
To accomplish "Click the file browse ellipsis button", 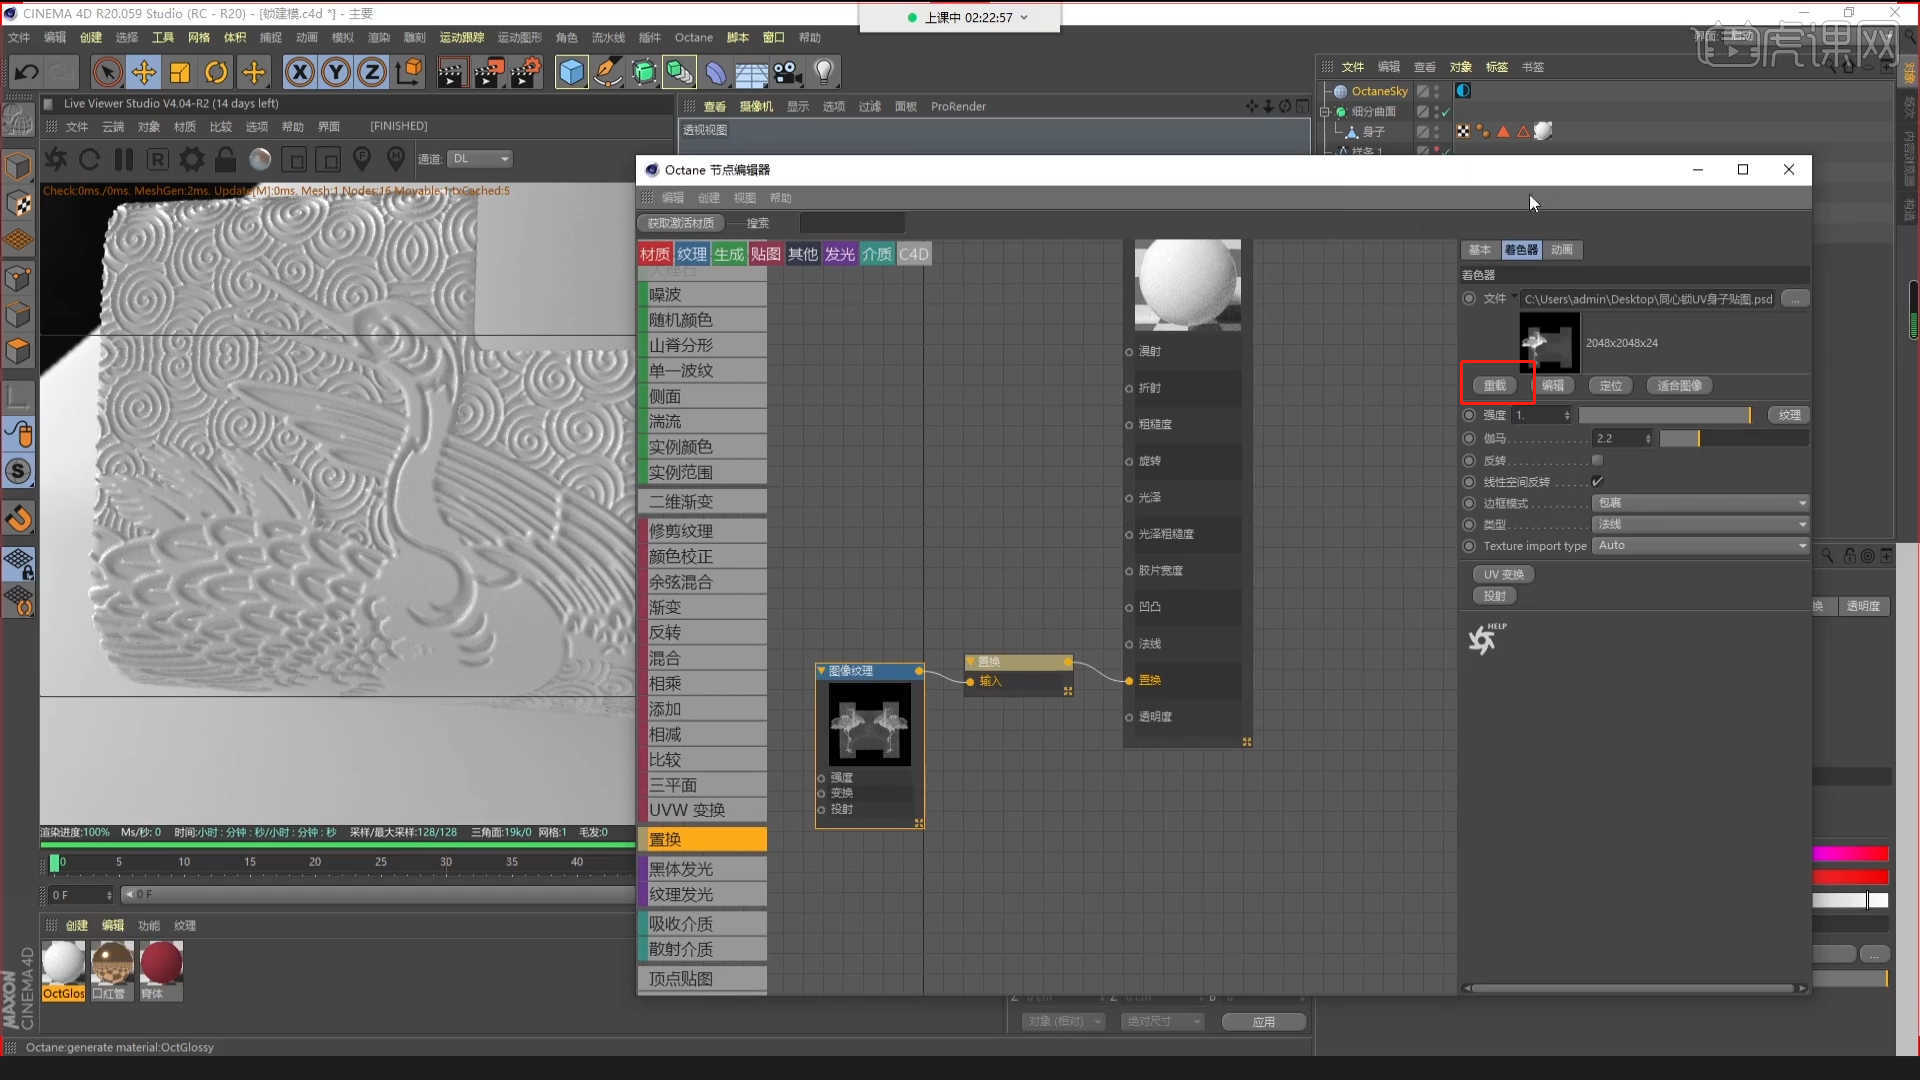I will (1796, 299).
